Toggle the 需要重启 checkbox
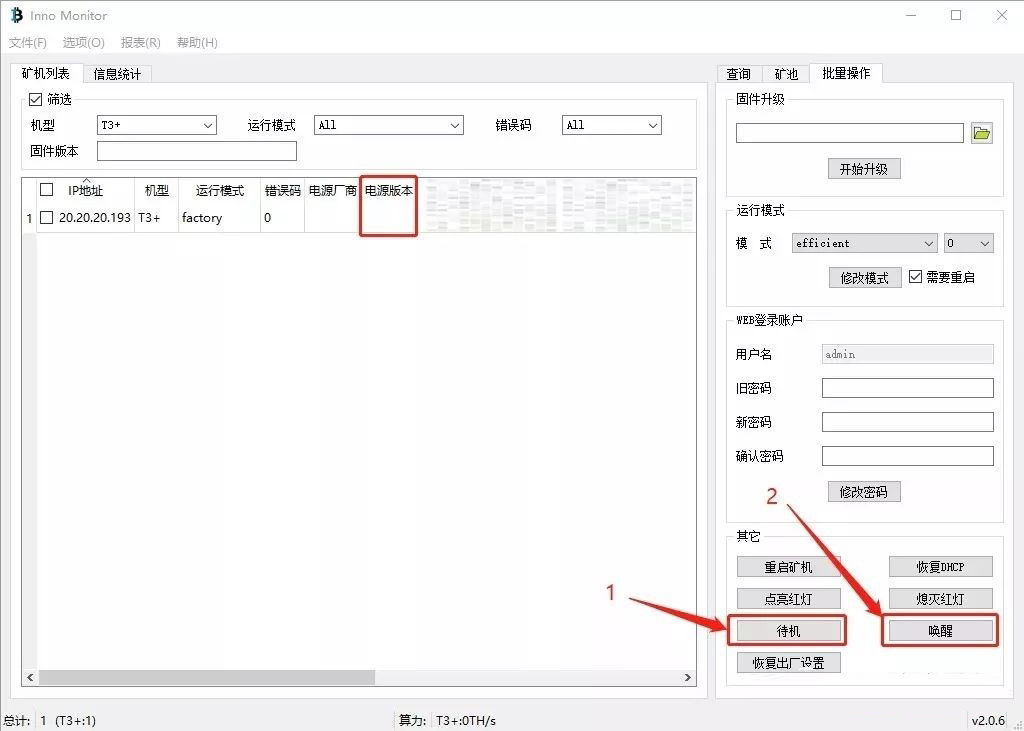The image size is (1024, 731). click(915, 277)
